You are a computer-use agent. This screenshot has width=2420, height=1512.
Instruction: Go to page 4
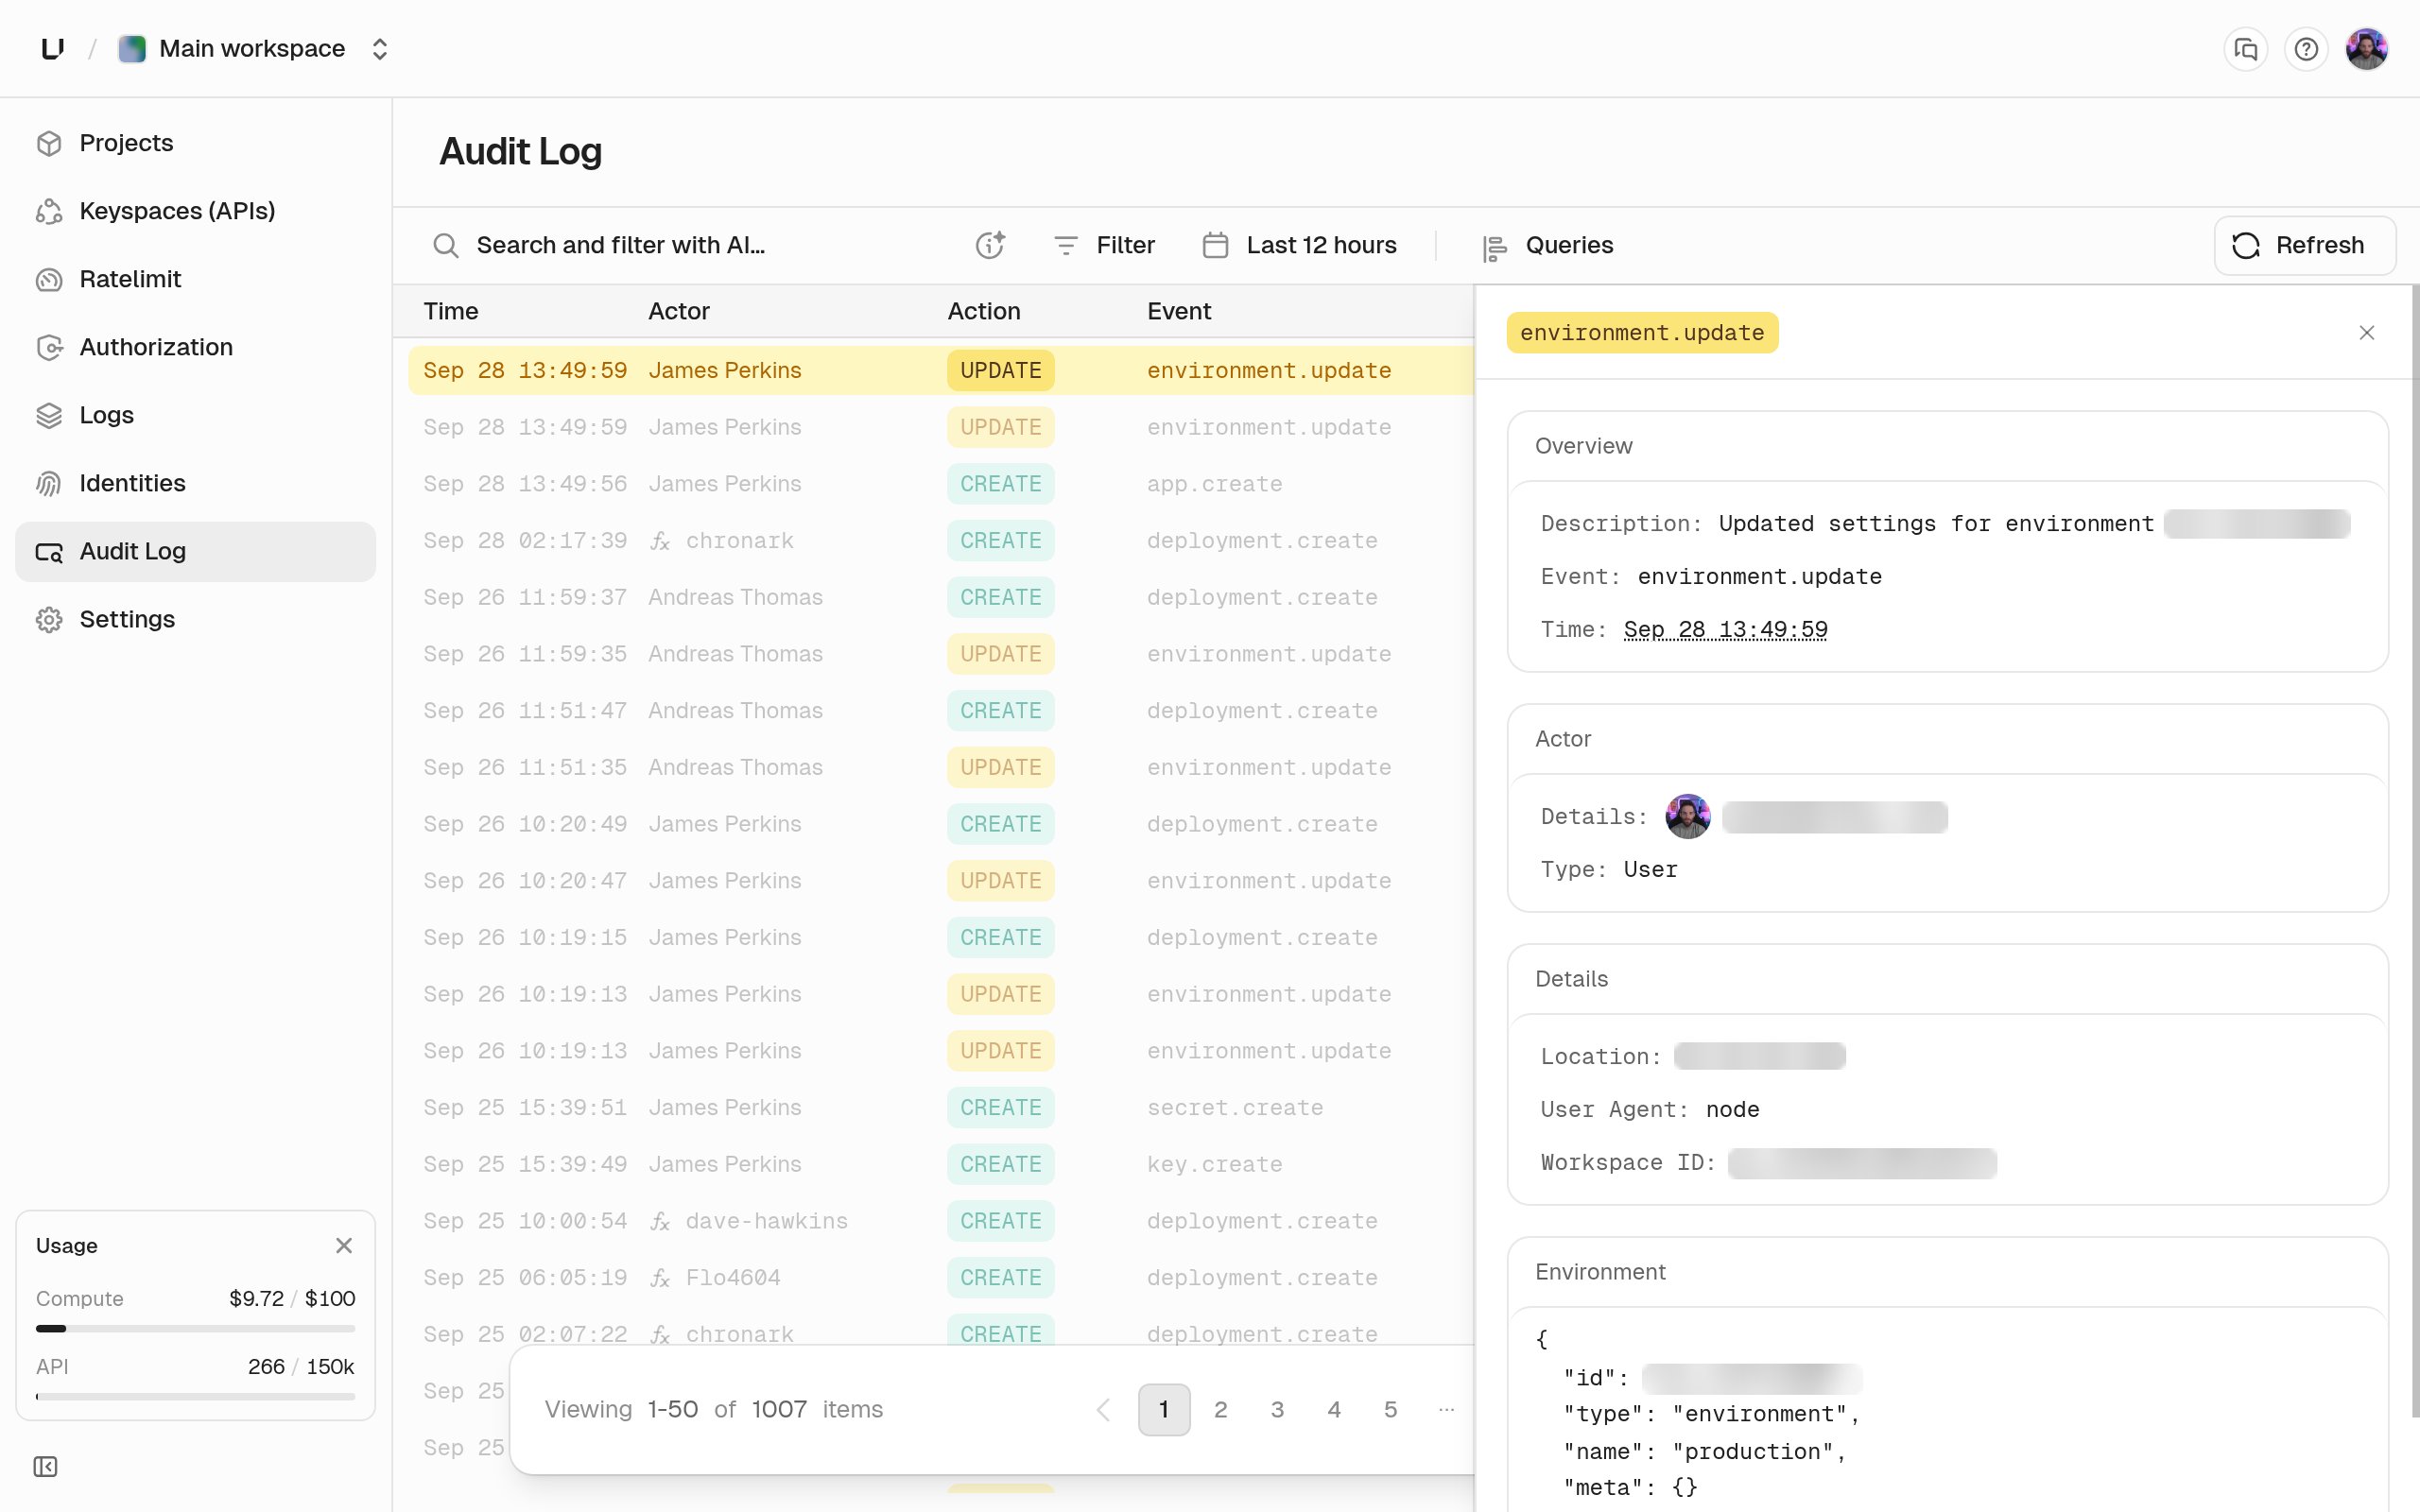coord(1334,1410)
